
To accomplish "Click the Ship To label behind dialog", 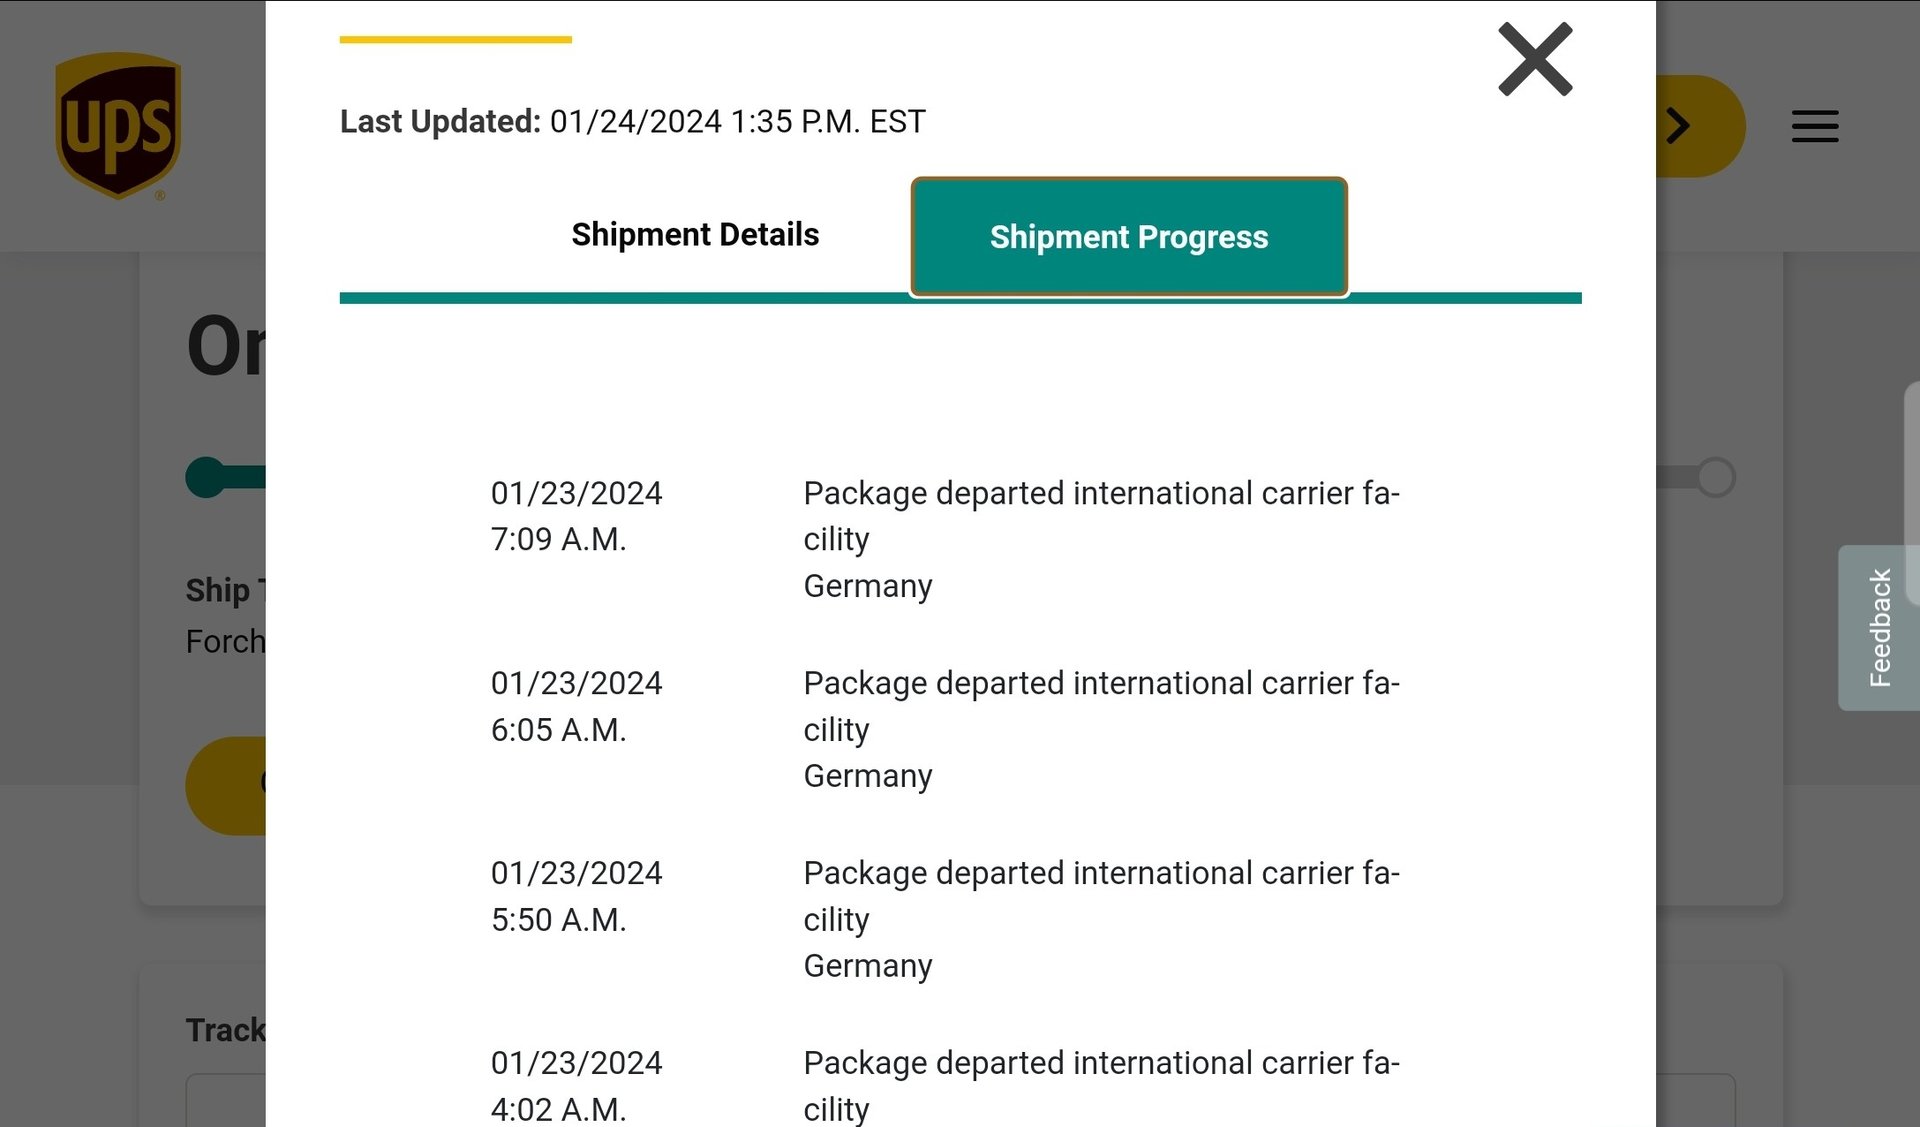I will [226, 590].
